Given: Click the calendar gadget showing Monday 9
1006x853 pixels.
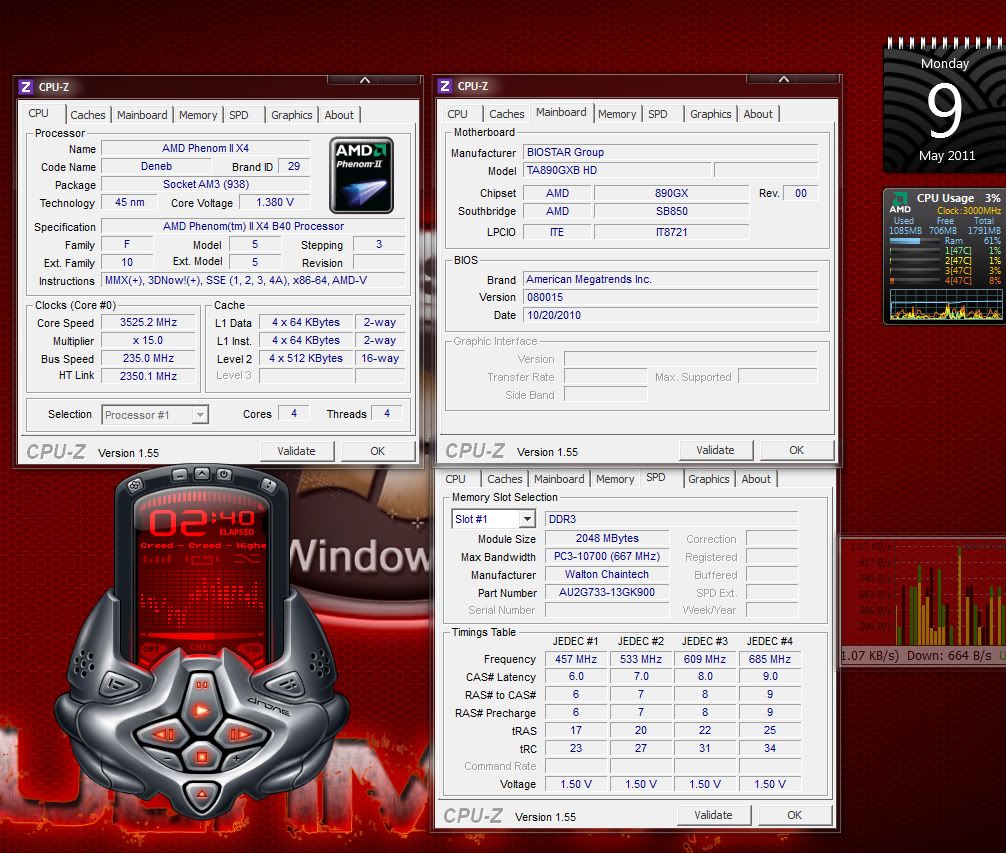Looking at the screenshot, I should pyautogui.click(x=944, y=106).
